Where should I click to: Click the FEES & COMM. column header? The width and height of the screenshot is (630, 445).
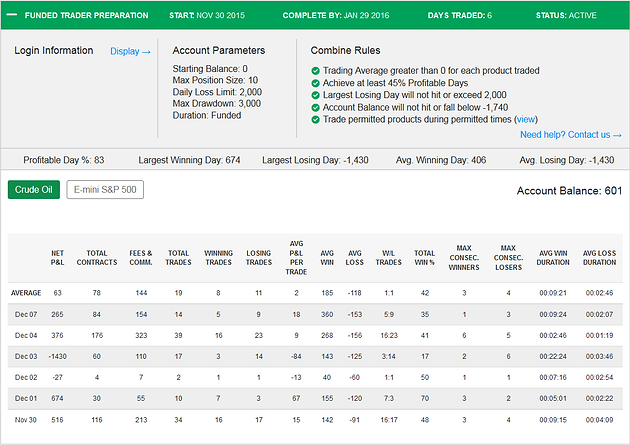[141, 258]
